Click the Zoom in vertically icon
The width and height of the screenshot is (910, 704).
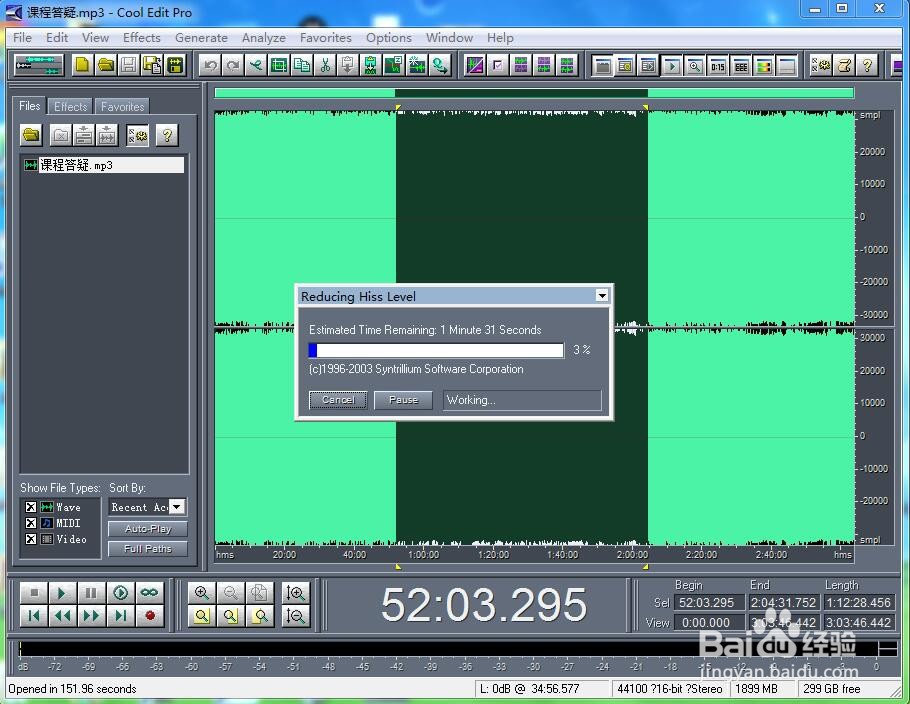[295, 593]
